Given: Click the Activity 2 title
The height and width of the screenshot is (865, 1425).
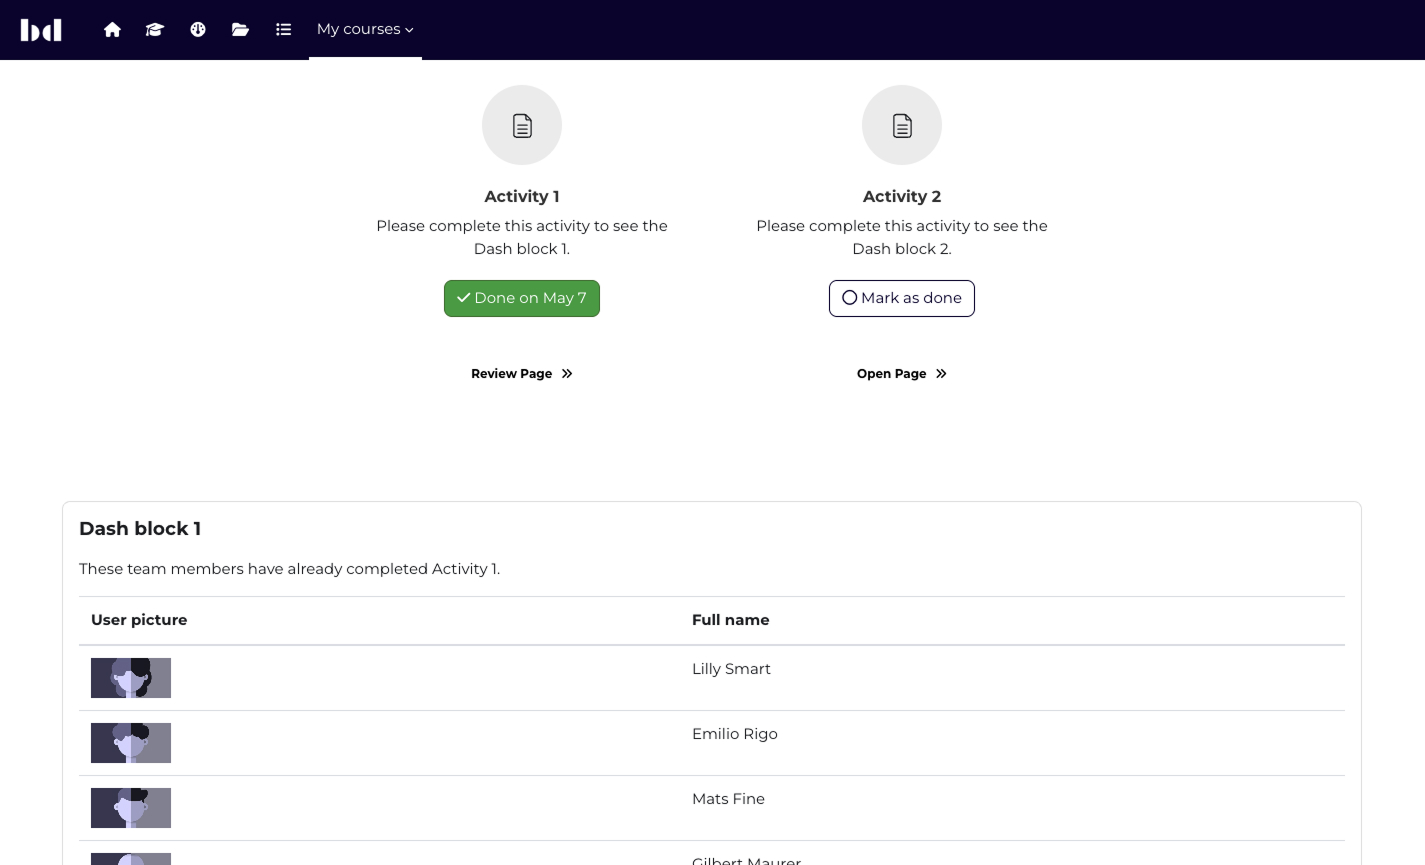Looking at the screenshot, I should point(902,196).
